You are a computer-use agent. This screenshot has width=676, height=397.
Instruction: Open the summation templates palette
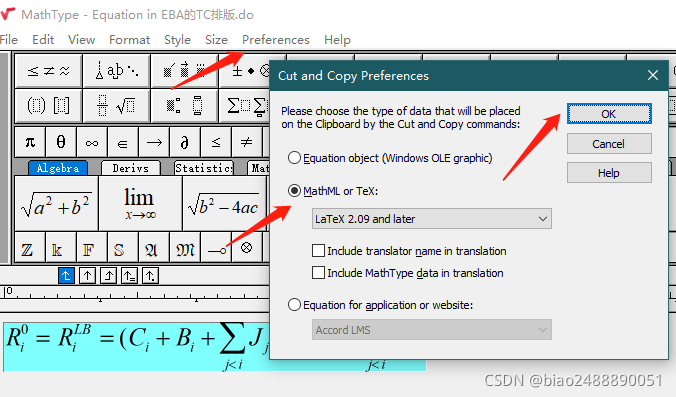[244, 105]
